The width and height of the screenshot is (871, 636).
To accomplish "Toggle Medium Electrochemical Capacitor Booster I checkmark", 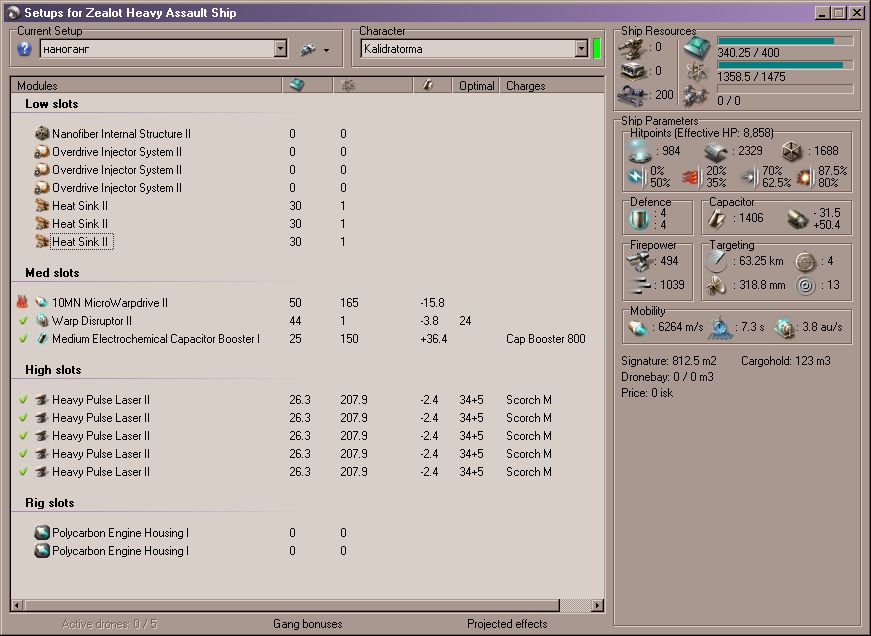I will point(23,339).
